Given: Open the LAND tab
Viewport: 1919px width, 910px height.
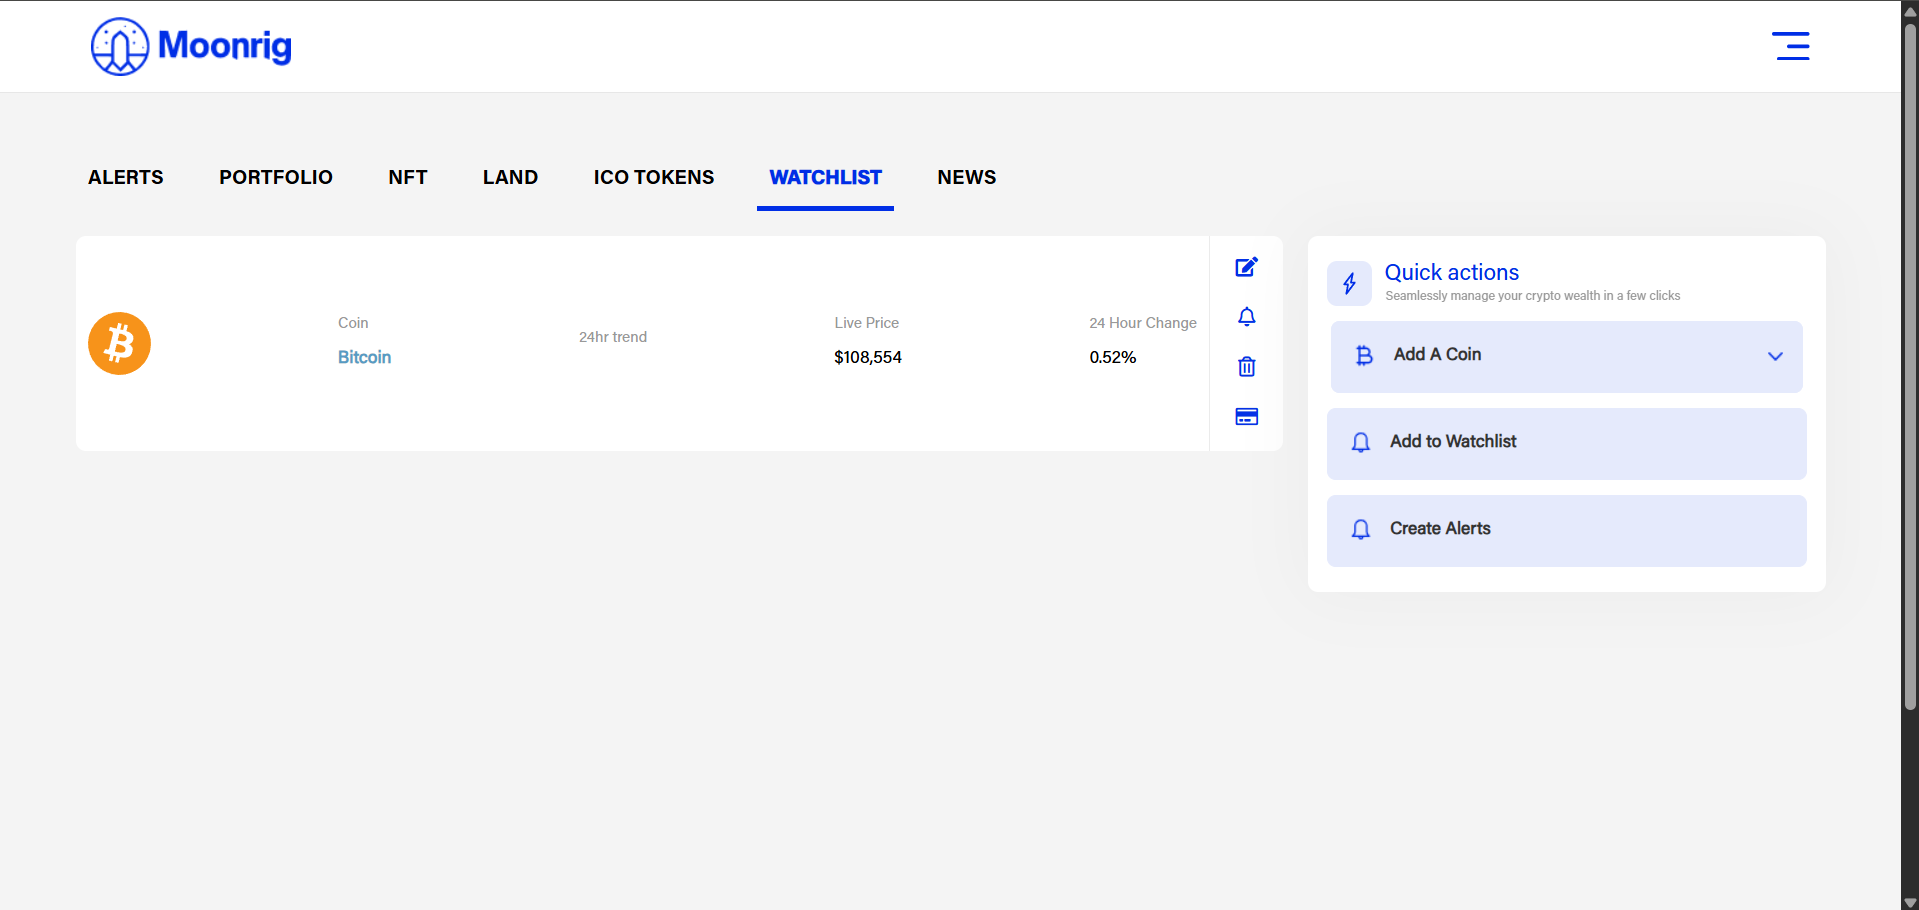Looking at the screenshot, I should coord(510,177).
